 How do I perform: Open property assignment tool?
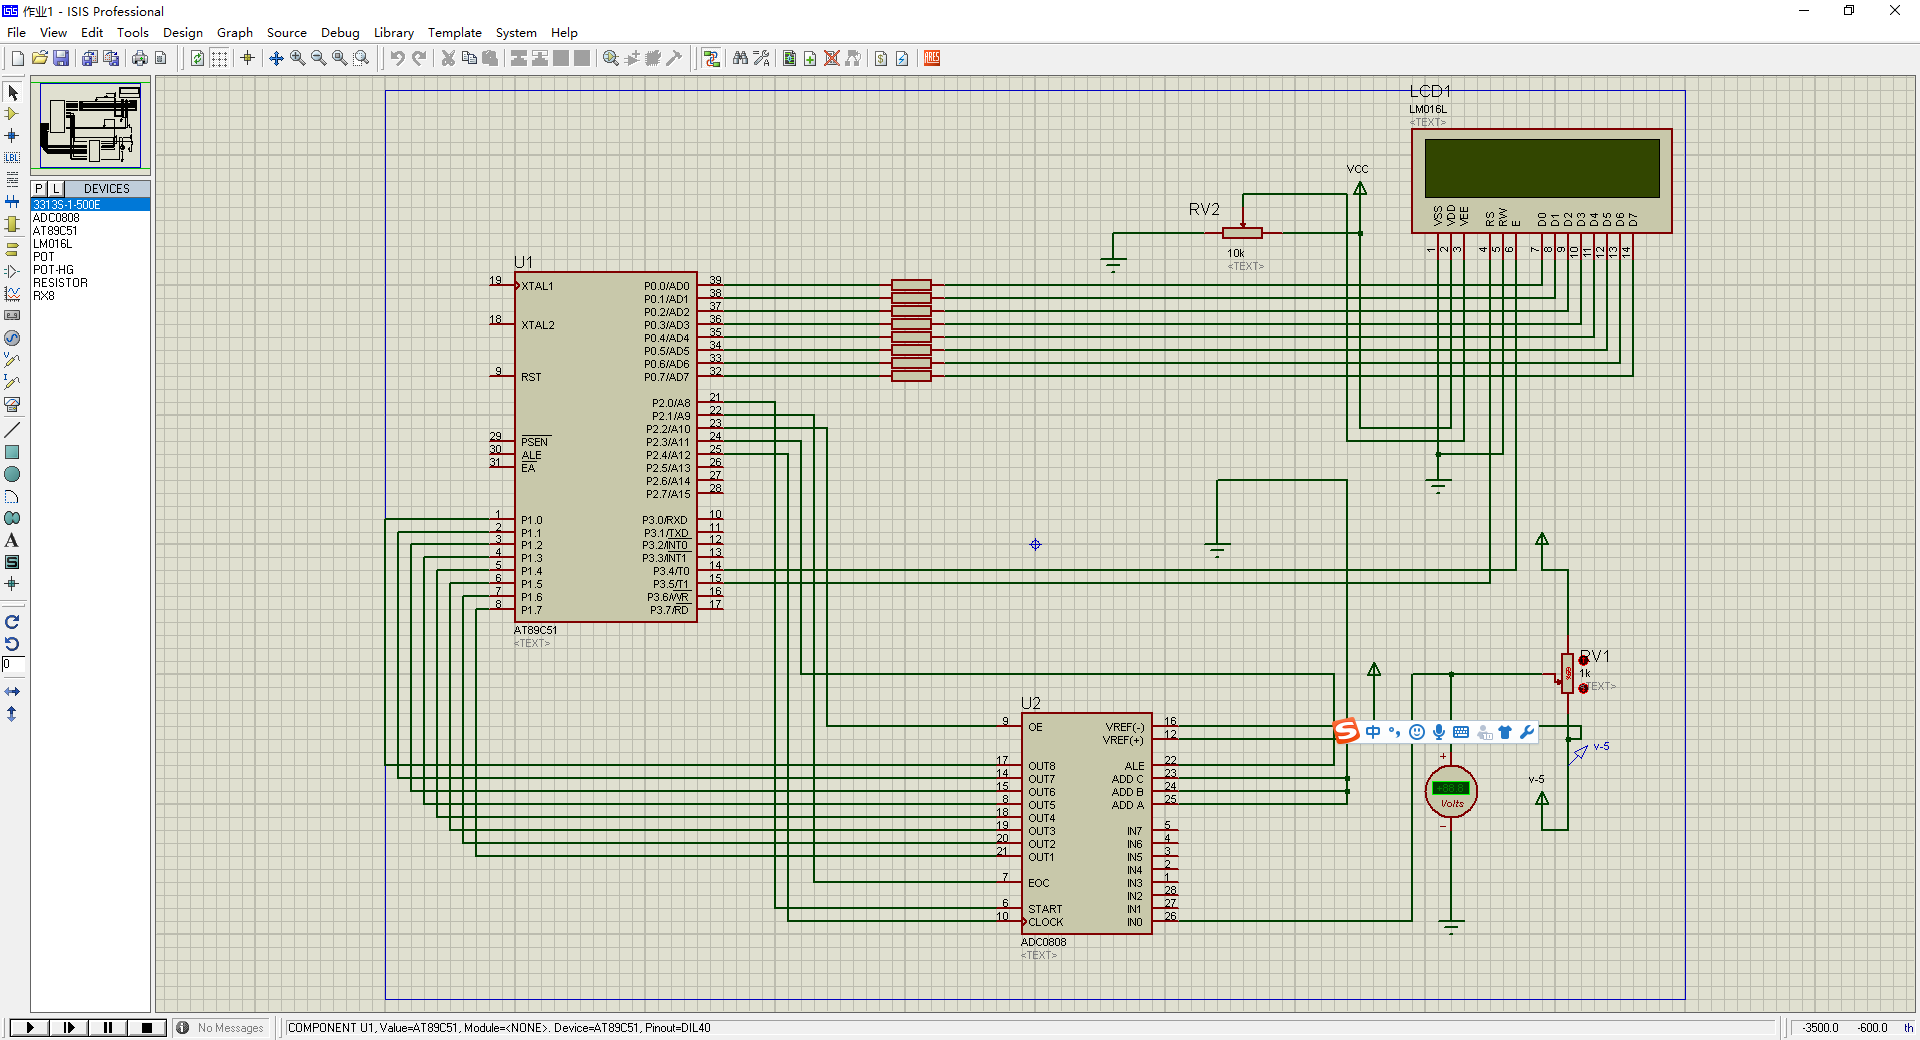pos(761,58)
